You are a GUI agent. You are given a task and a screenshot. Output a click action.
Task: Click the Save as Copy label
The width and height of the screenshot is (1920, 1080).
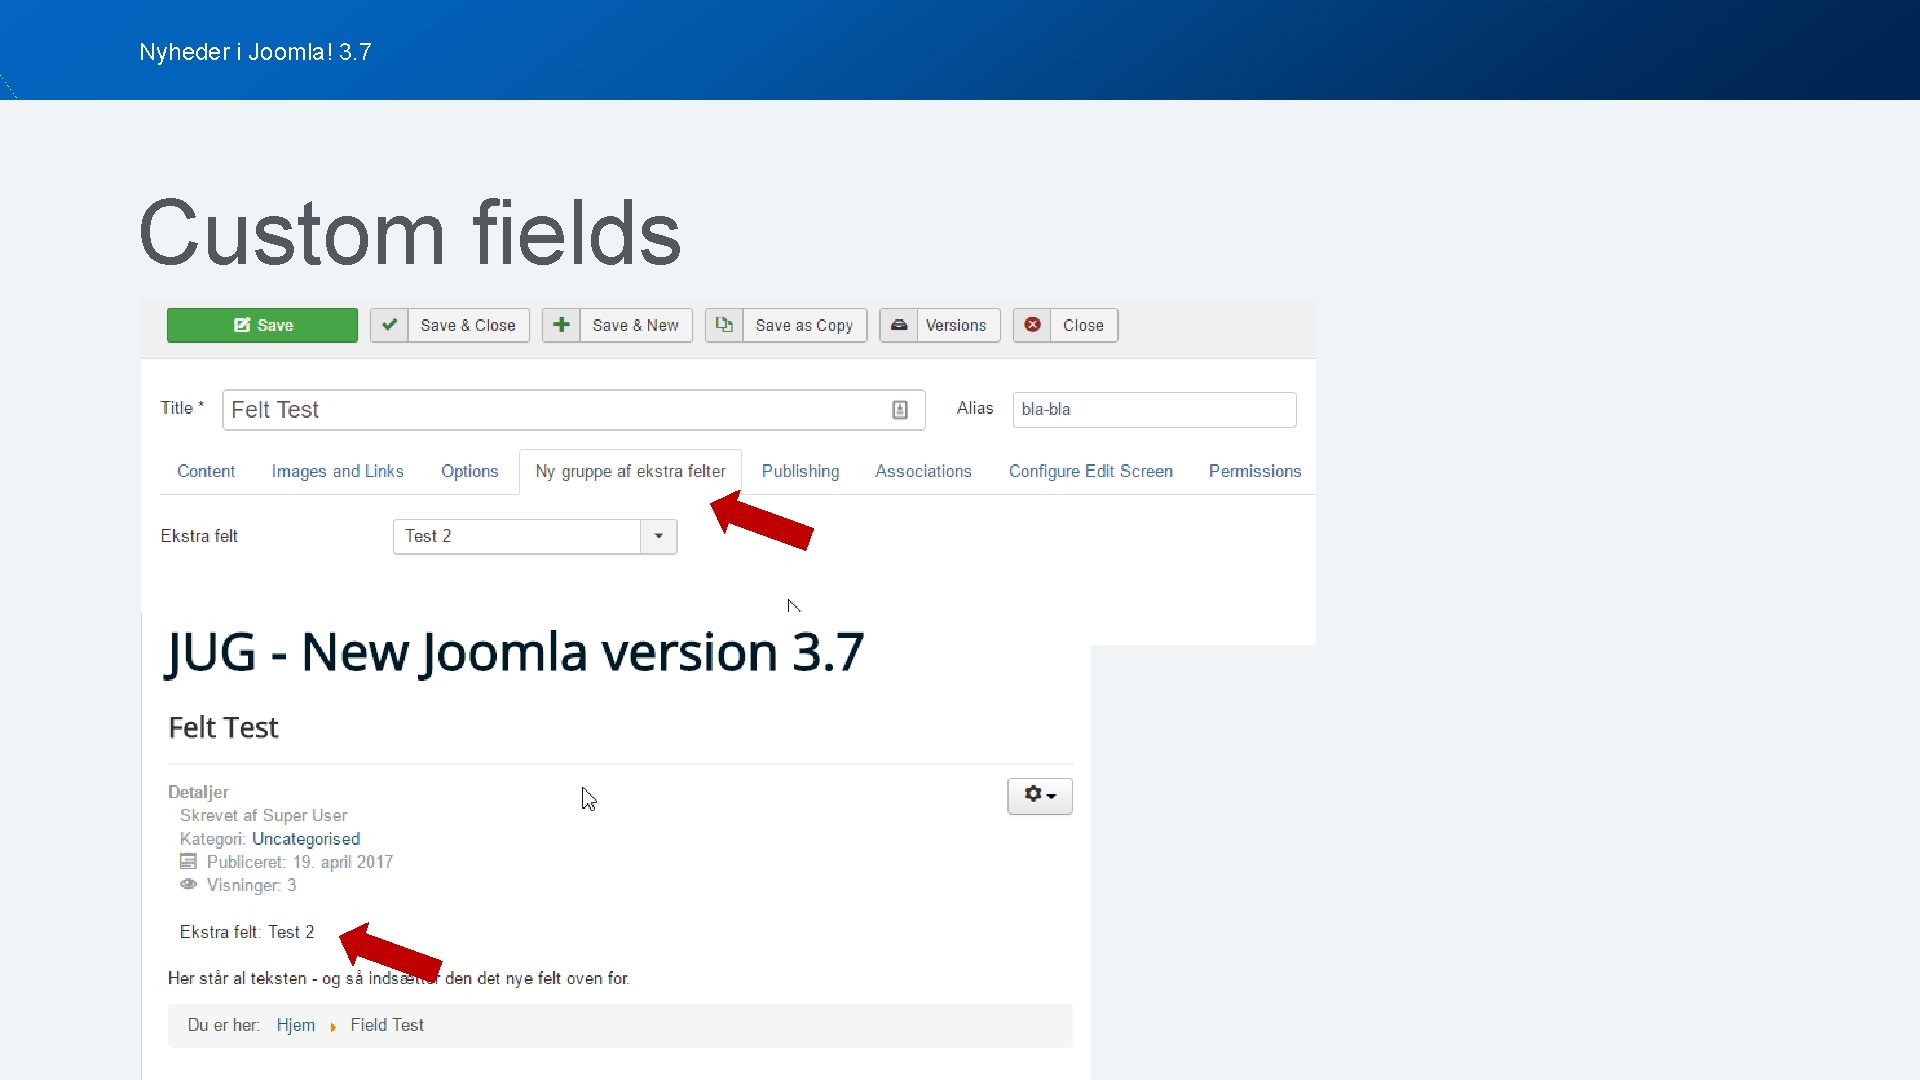(x=804, y=325)
